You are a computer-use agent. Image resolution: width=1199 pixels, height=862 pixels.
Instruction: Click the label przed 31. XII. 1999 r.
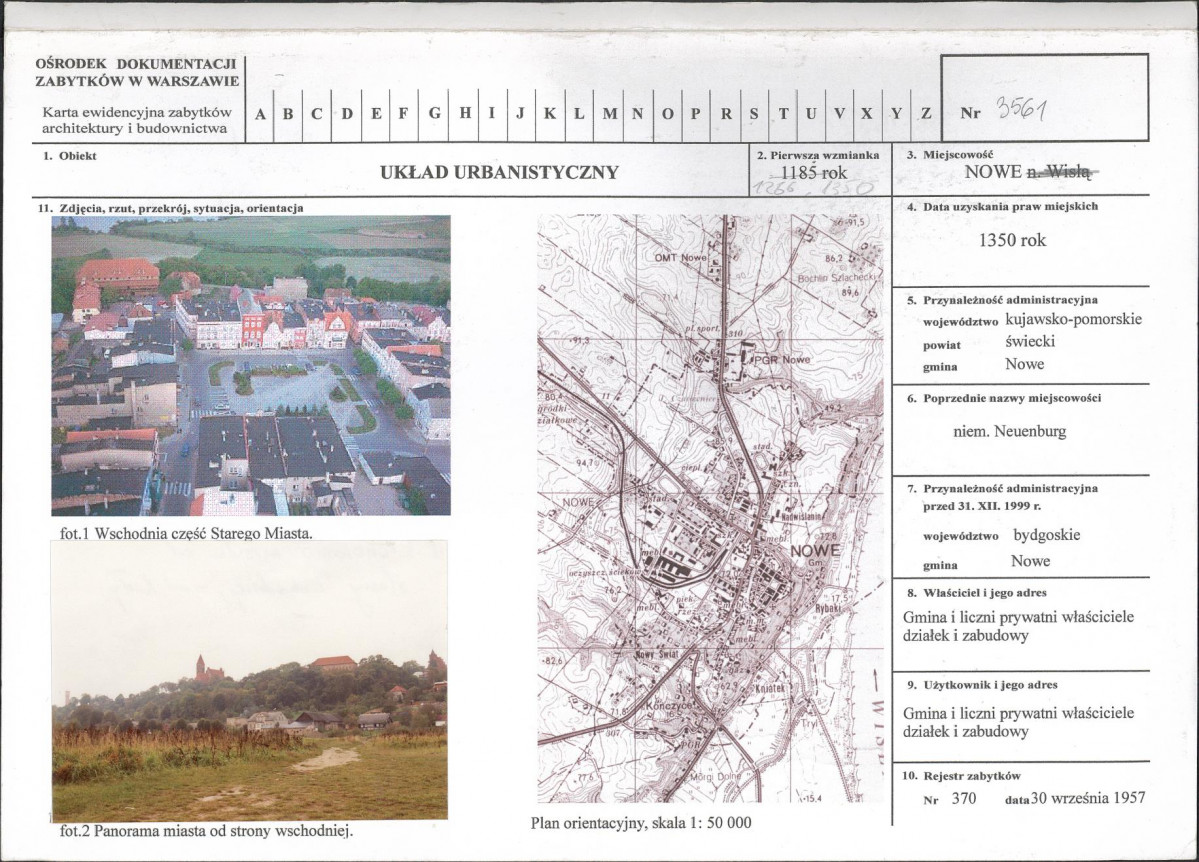click(x=982, y=506)
